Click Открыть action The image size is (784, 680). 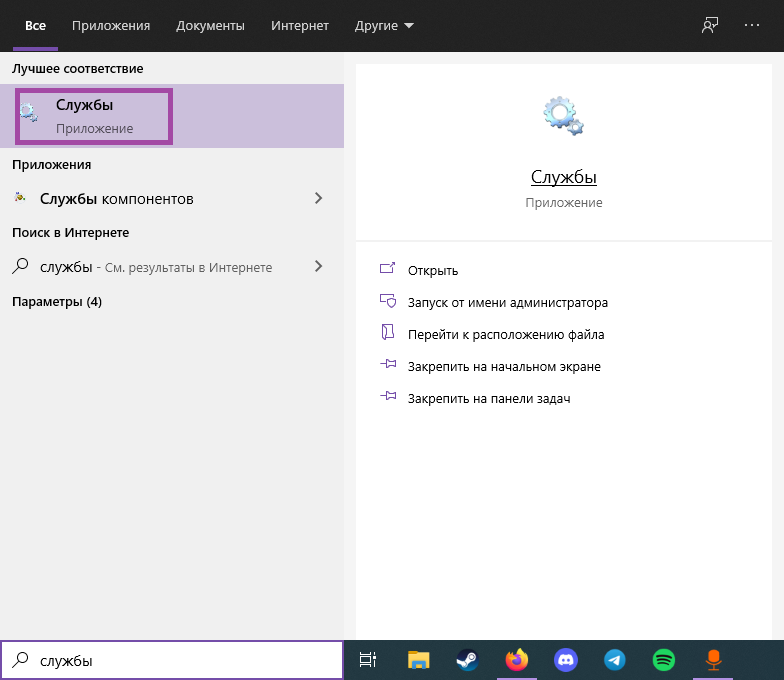click(432, 270)
